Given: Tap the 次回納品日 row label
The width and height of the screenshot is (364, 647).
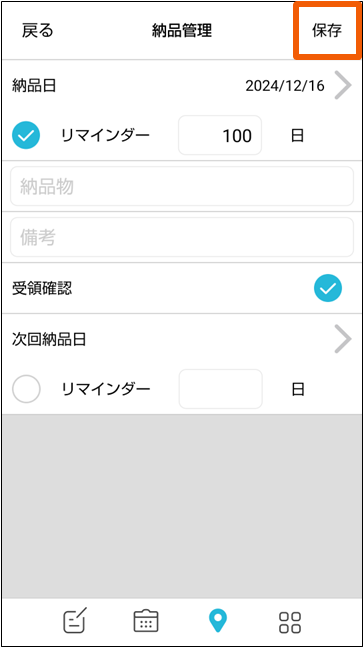Looking at the screenshot, I should tap(49, 340).
